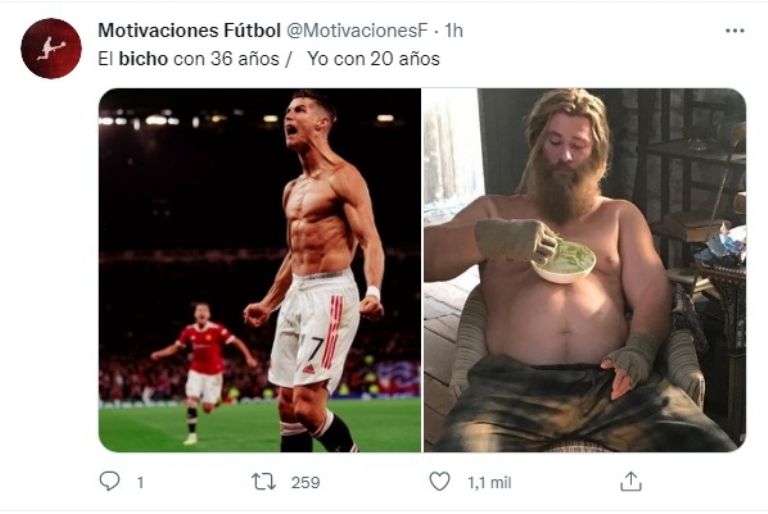Like the tweet with the heart icon
This screenshot has width=768, height=514.
tap(440, 482)
